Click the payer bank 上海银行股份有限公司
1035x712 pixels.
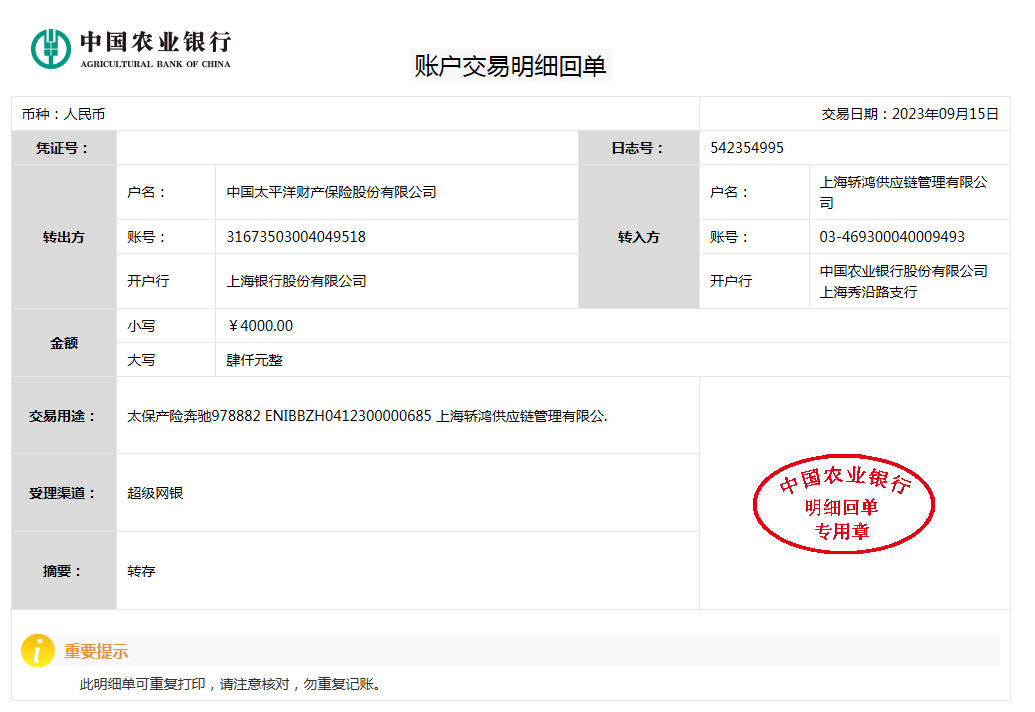(x=296, y=281)
